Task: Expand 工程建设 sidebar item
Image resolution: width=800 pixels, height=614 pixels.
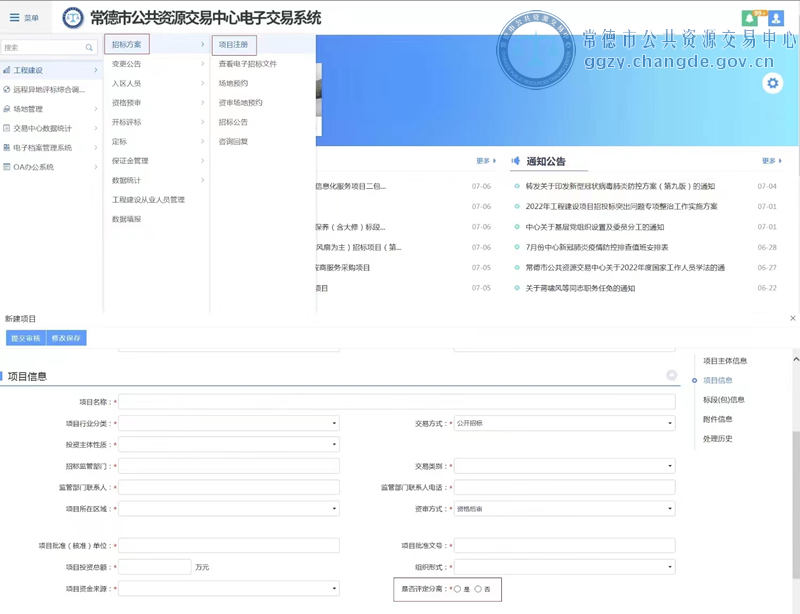Action: tap(50, 70)
